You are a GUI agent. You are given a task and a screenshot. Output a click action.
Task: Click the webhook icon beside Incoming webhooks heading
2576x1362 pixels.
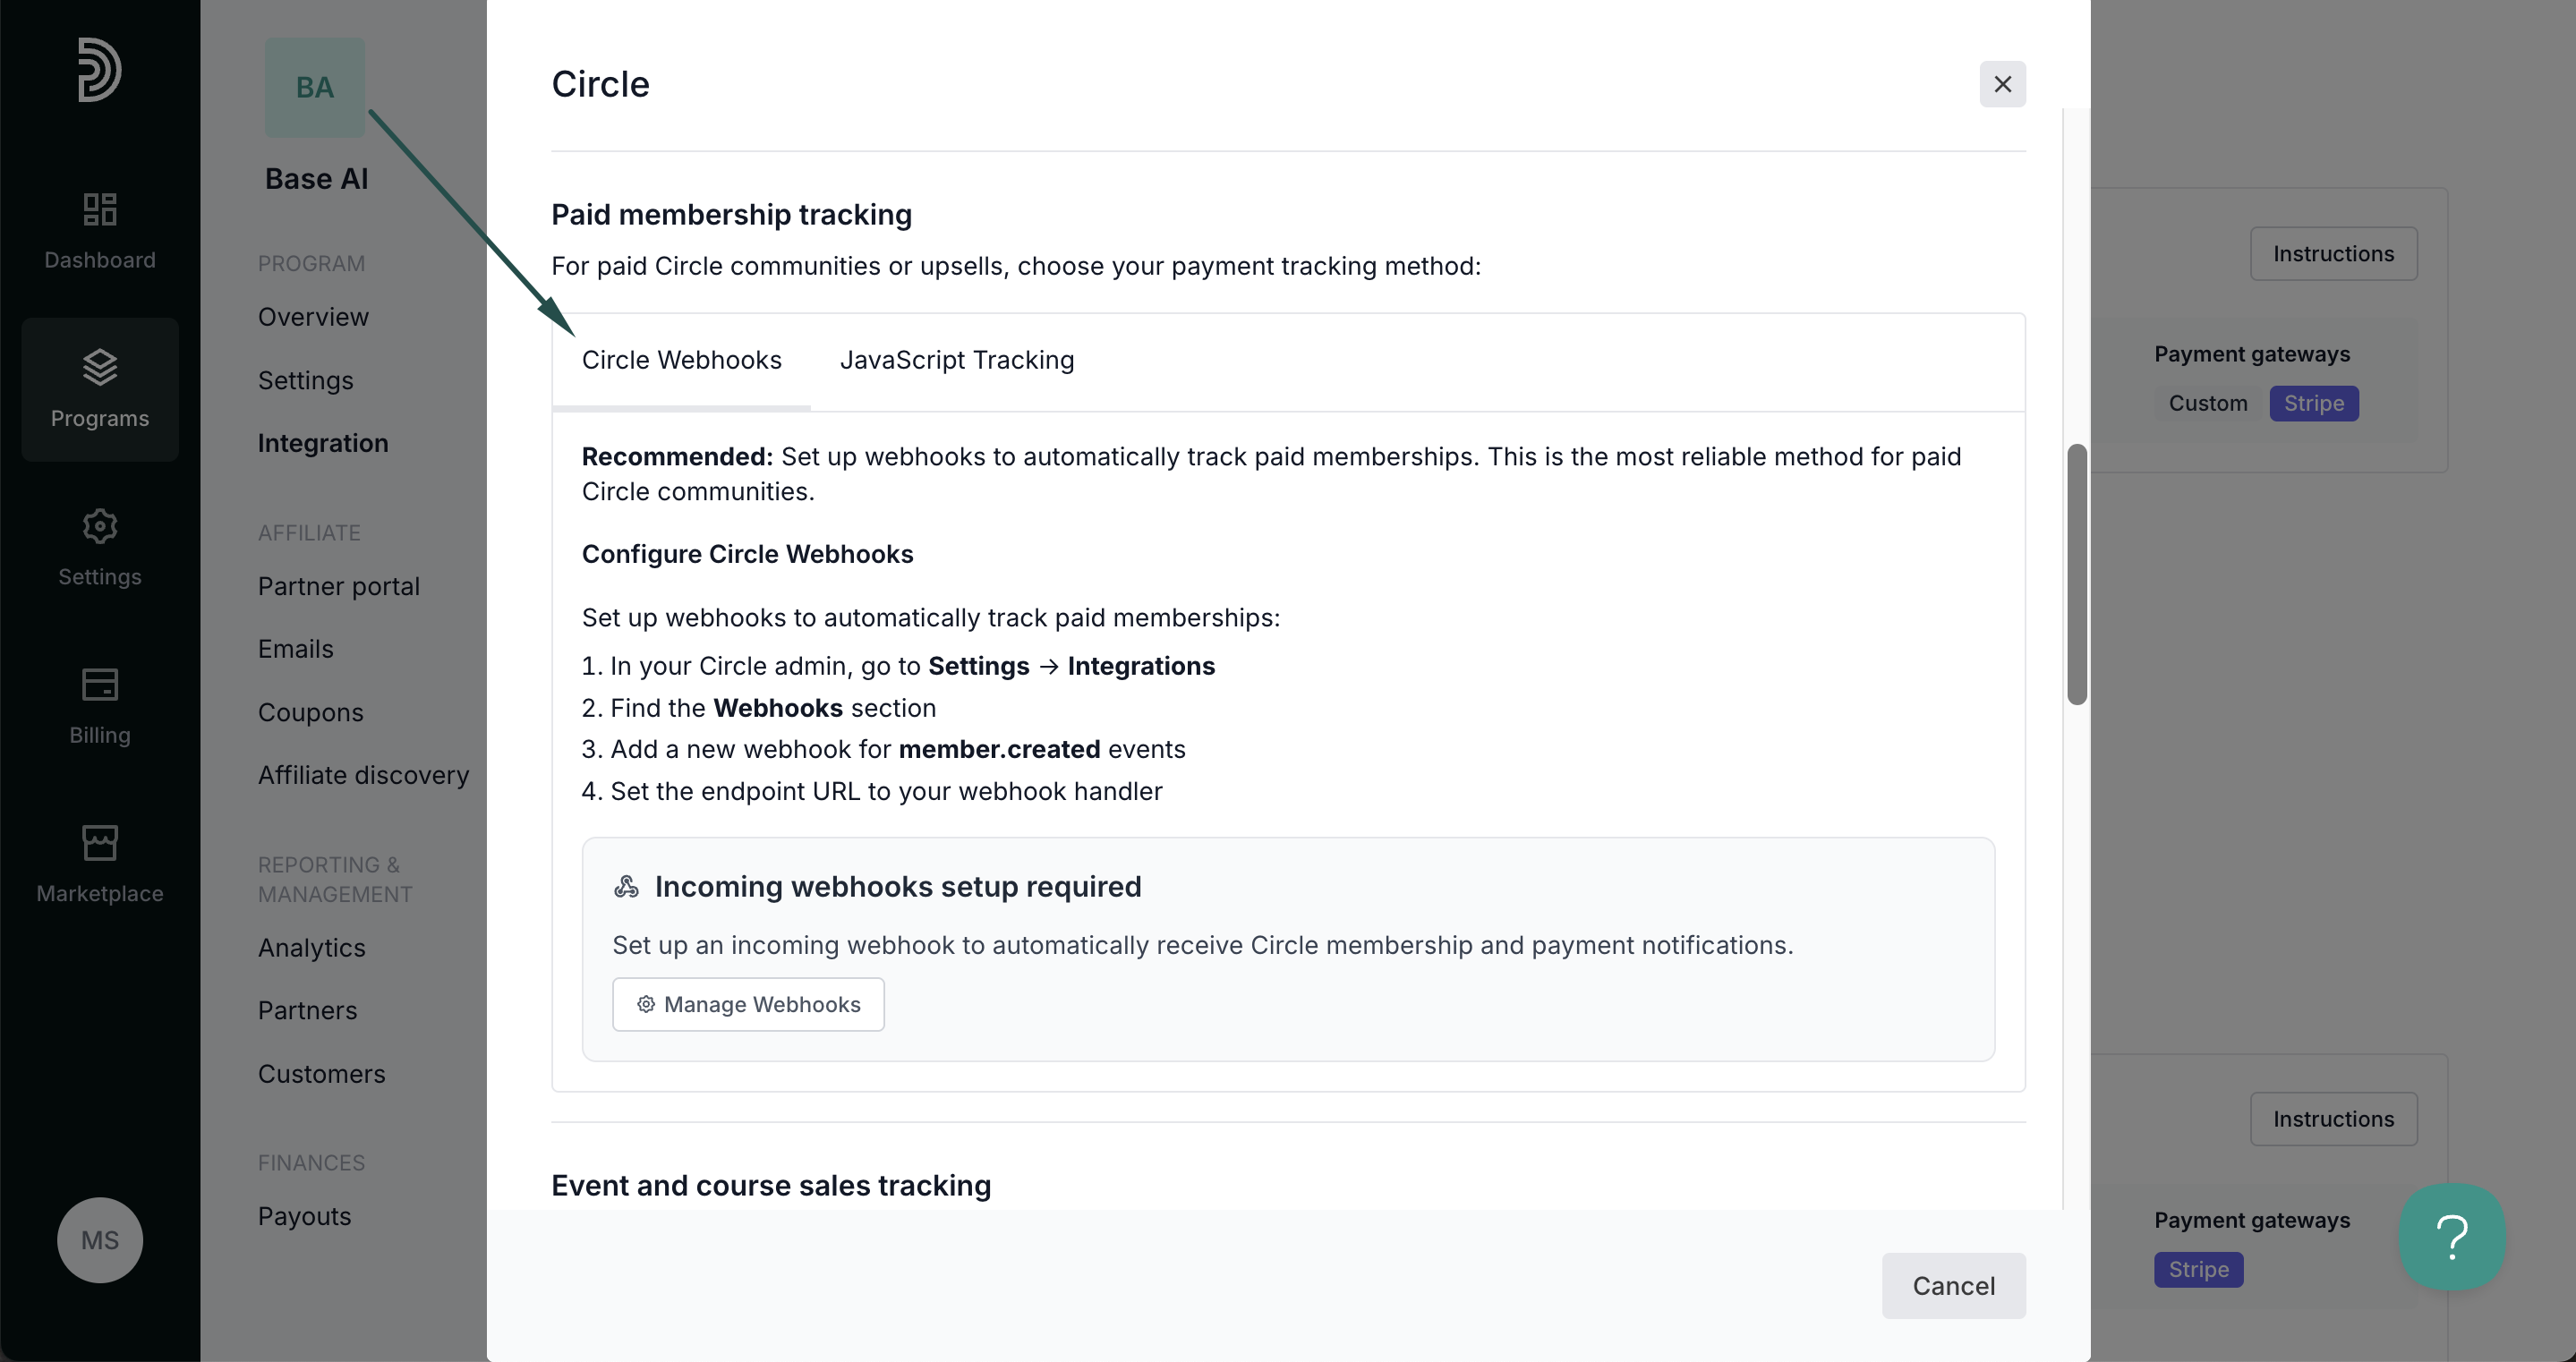click(627, 887)
